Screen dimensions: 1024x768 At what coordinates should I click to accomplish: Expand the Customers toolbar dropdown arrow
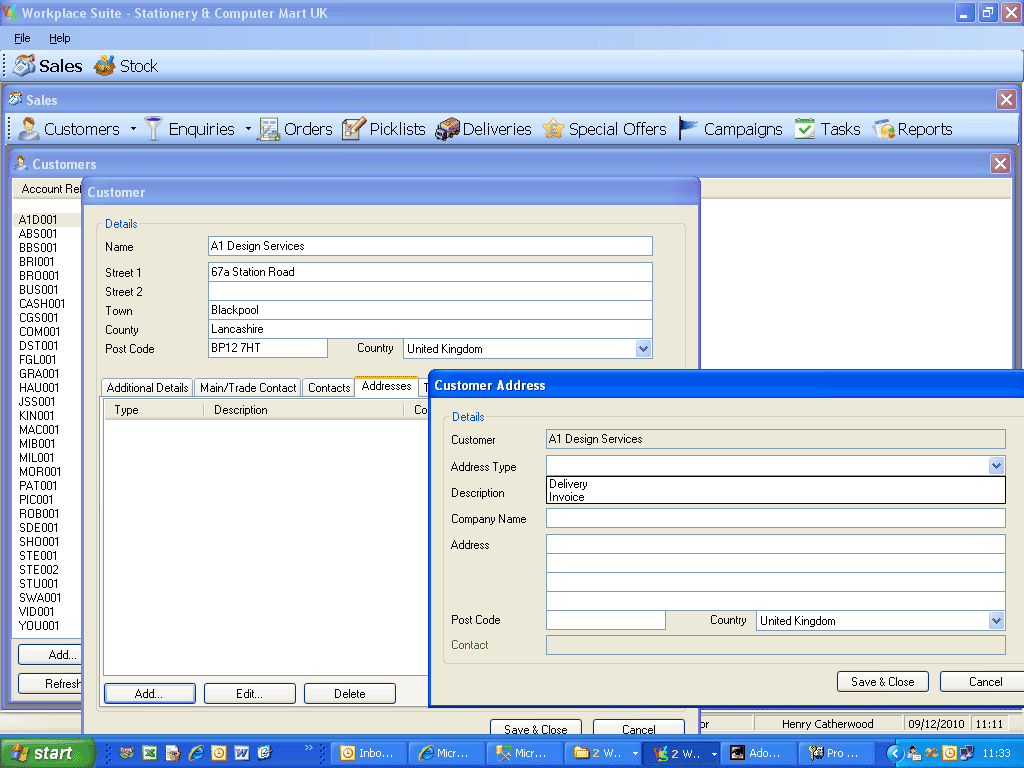pyautogui.click(x=133, y=129)
